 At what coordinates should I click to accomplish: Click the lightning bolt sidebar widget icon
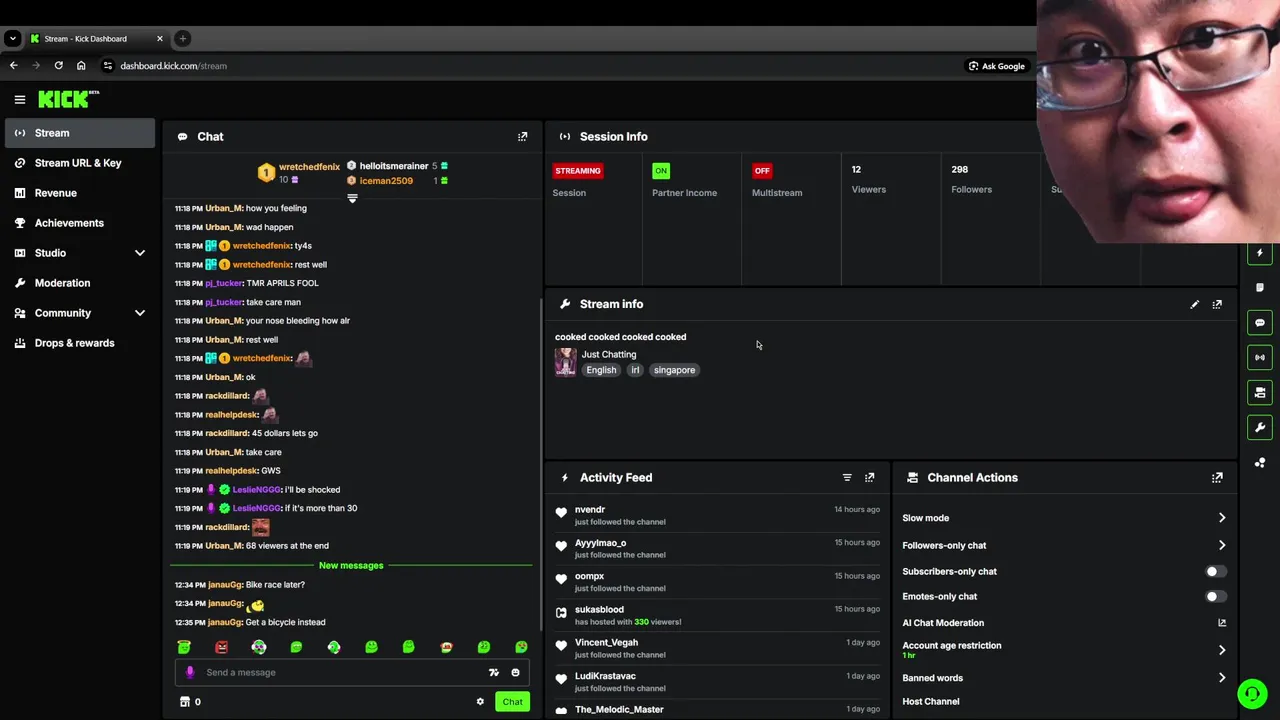1260,253
